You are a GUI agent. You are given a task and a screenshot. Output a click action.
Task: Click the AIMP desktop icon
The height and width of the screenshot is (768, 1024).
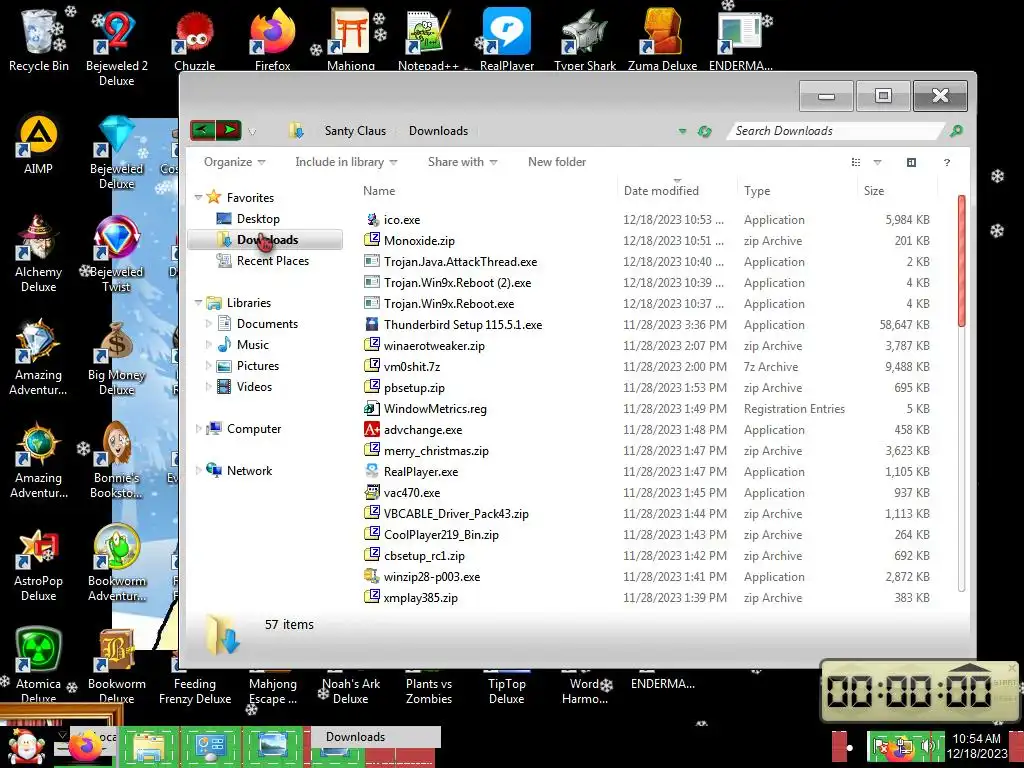point(39,144)
